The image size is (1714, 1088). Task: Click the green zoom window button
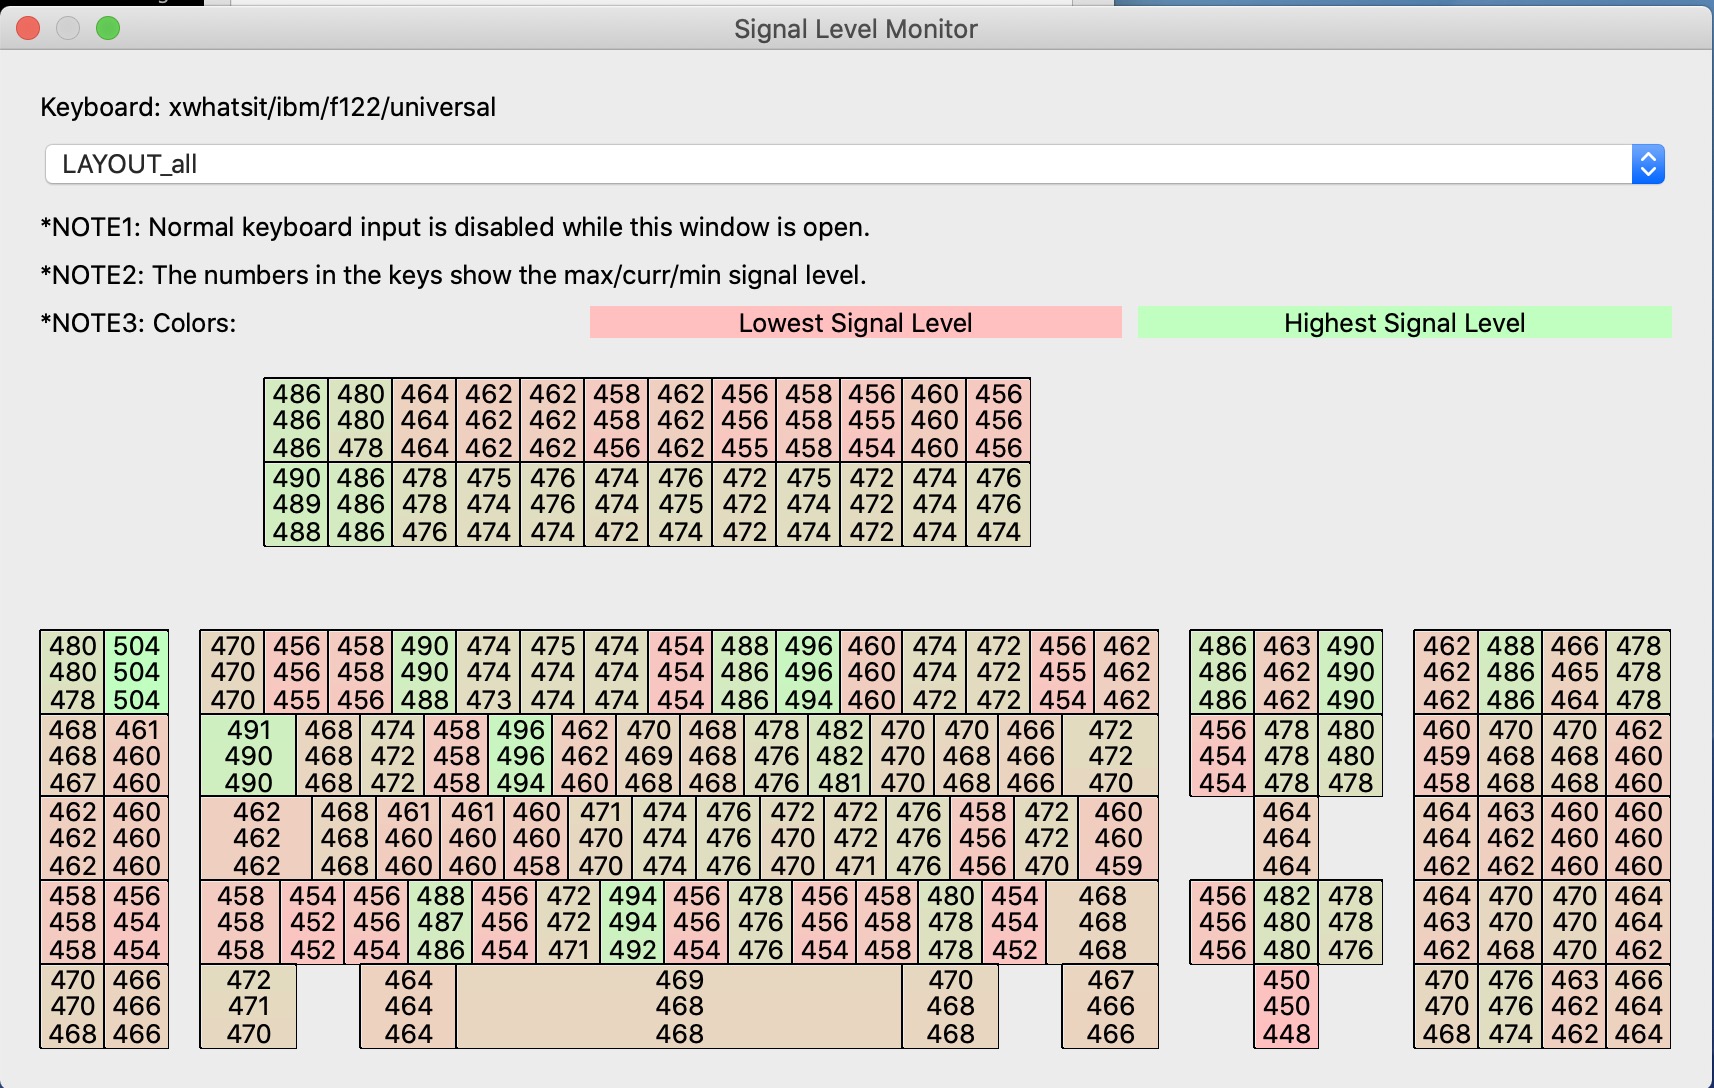coord(108,29)
